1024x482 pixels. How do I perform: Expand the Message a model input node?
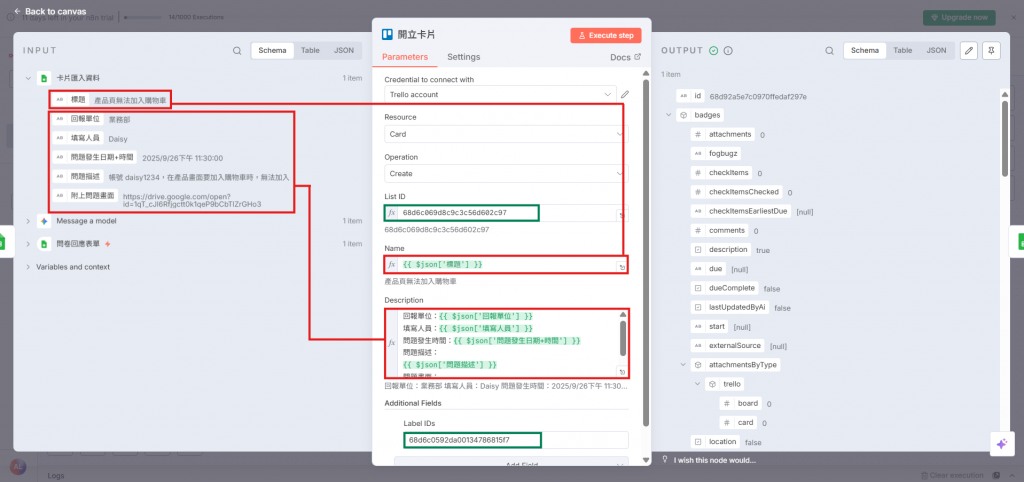coord(28,221)
